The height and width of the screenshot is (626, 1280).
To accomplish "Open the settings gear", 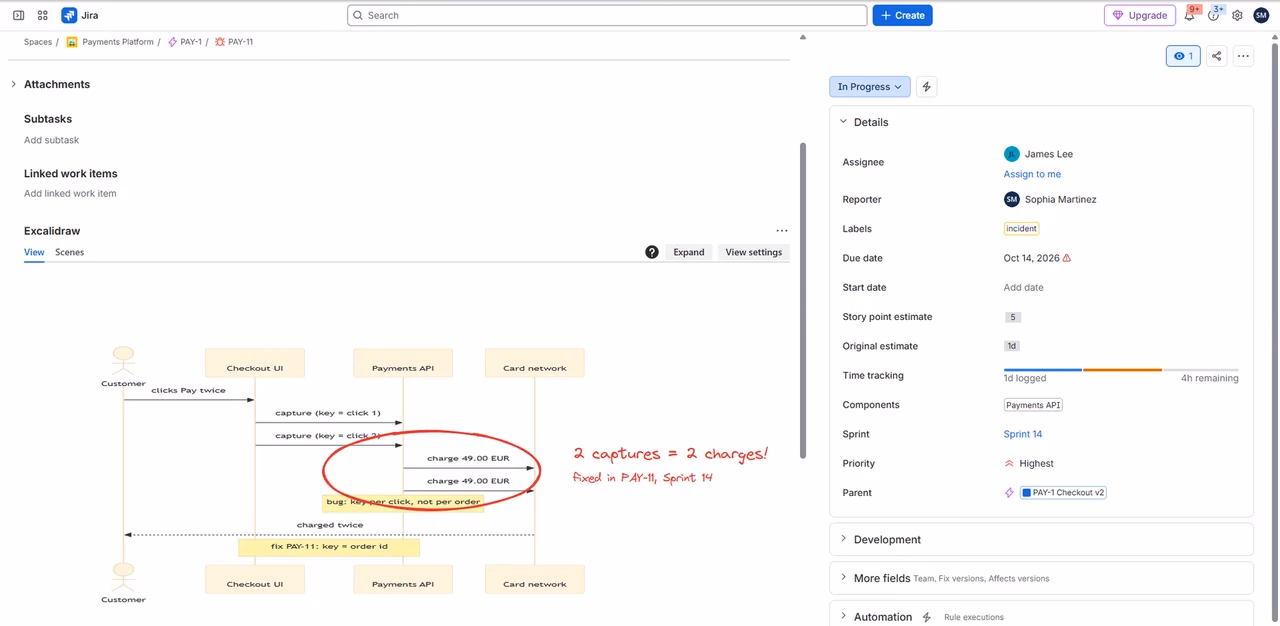I will [x=1237, y=15].
